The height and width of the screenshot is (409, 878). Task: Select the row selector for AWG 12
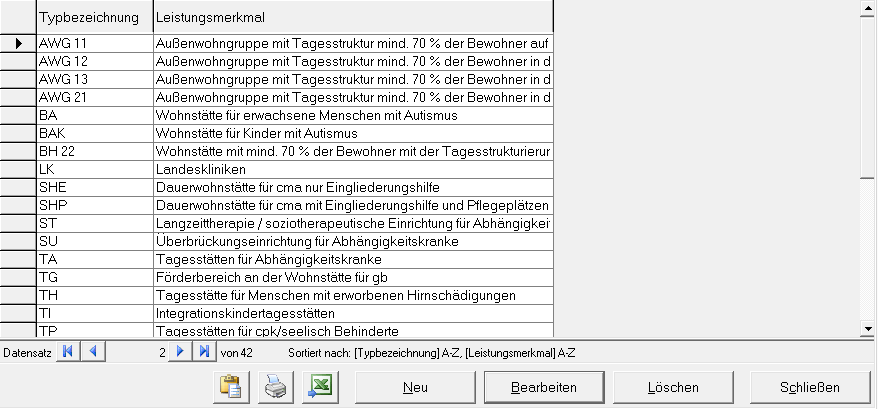point(18,62)
